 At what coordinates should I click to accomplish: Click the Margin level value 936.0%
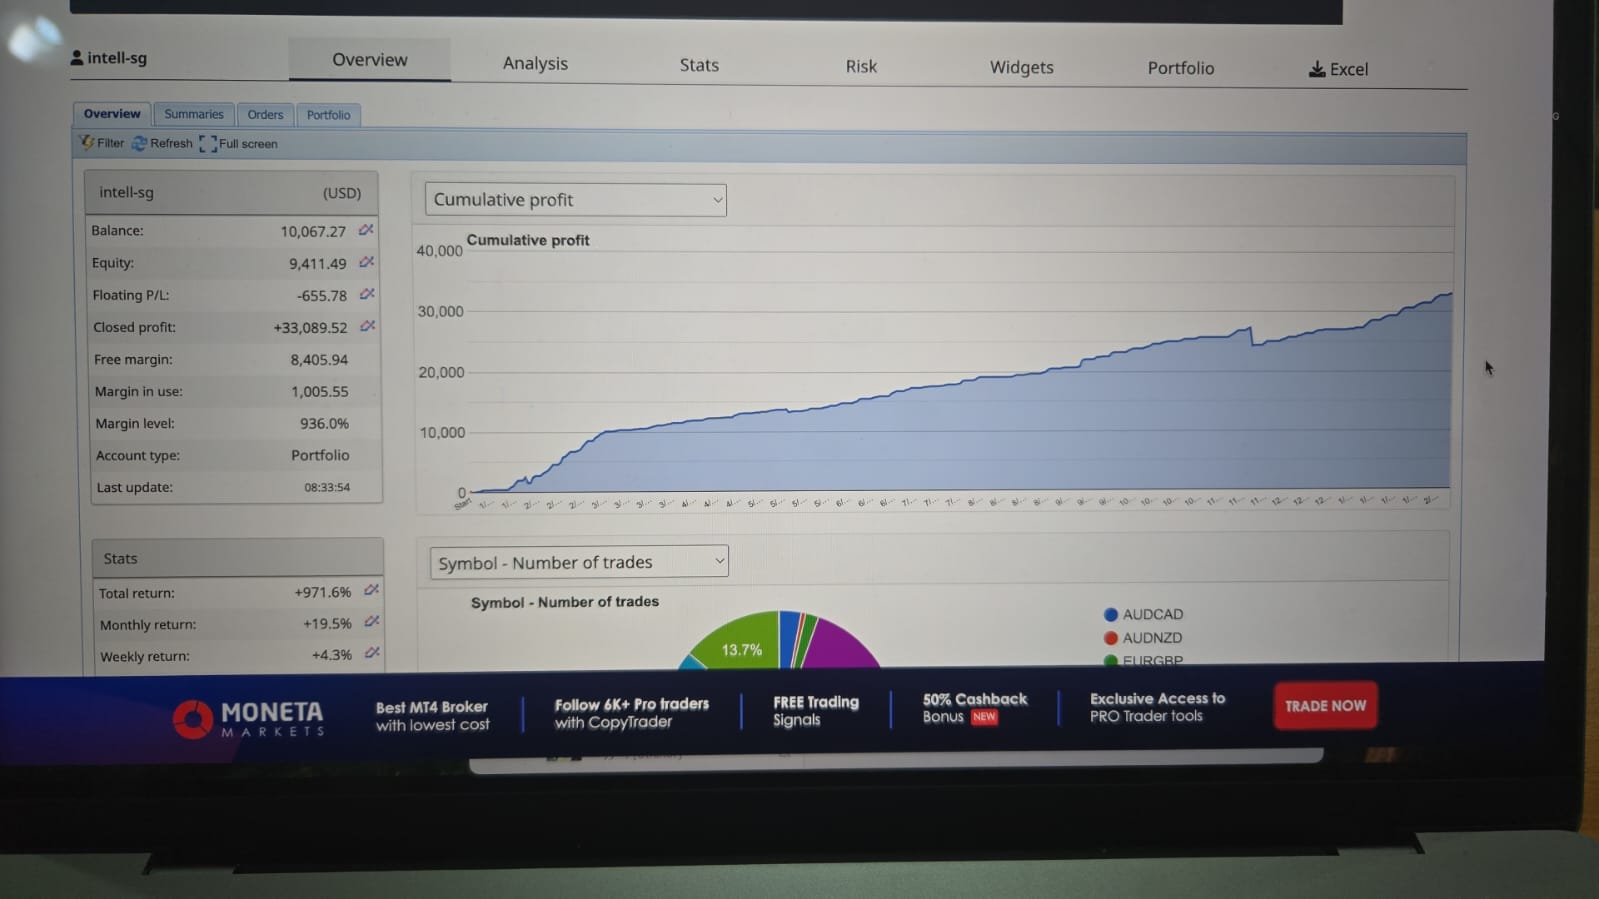[325, 424]
